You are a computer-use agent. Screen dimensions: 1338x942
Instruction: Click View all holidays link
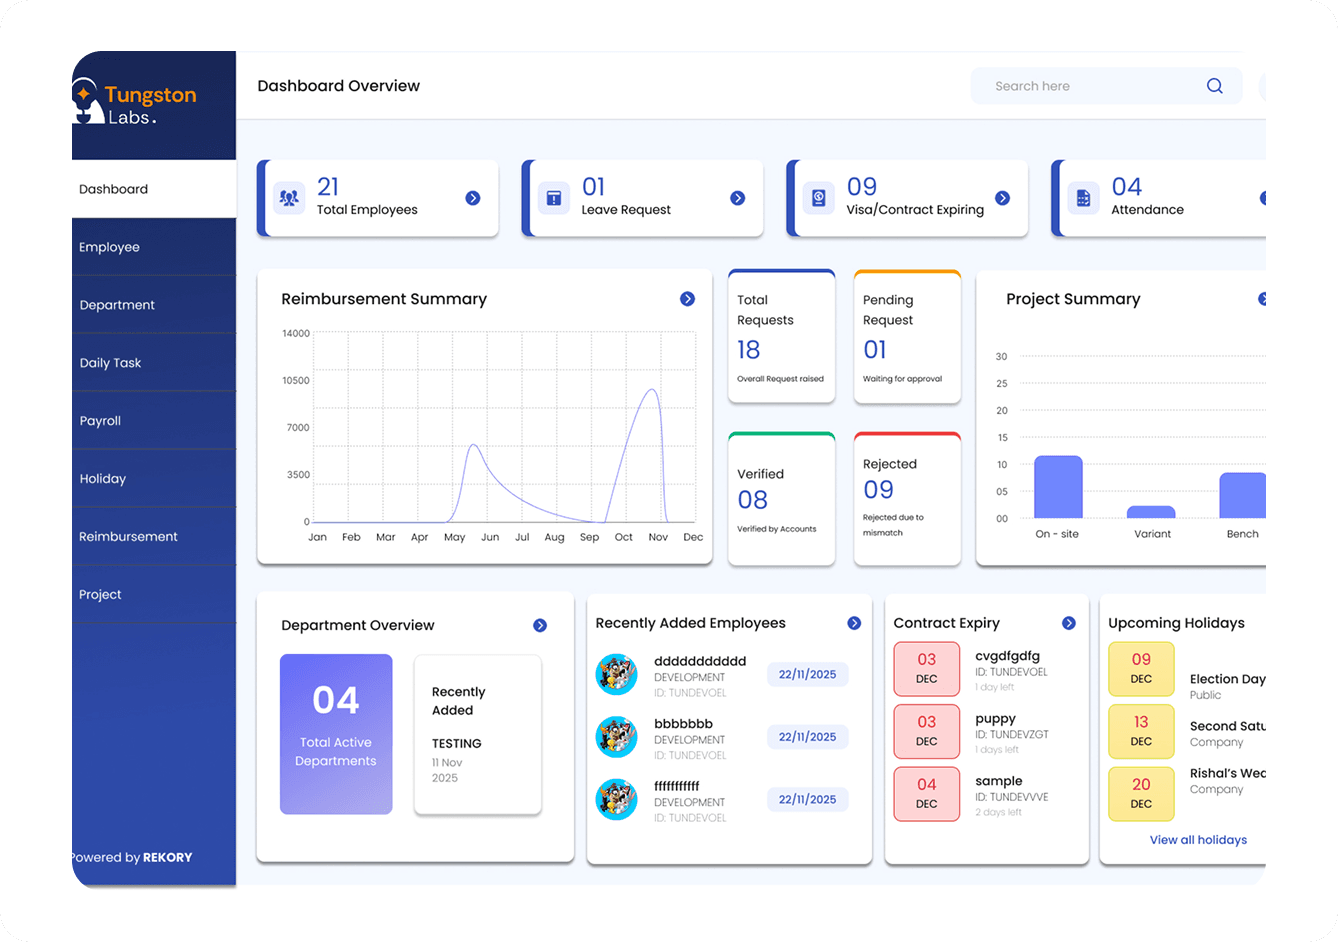tap(1198, 840)
